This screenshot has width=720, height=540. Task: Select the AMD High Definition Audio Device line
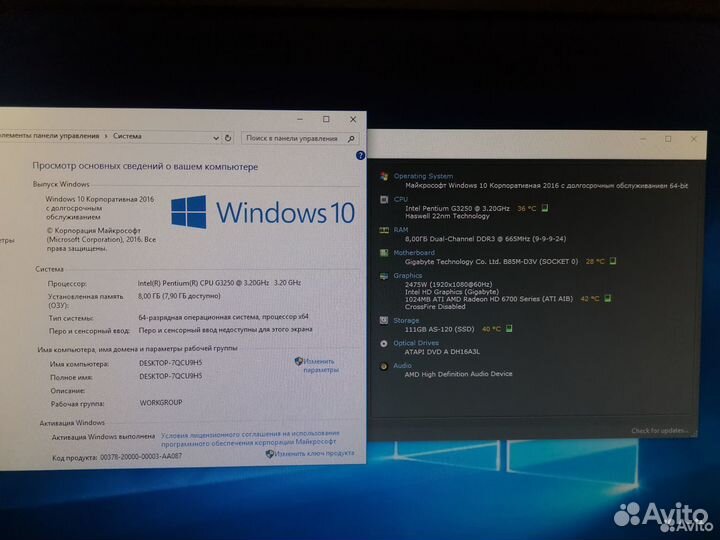[458, 374]
